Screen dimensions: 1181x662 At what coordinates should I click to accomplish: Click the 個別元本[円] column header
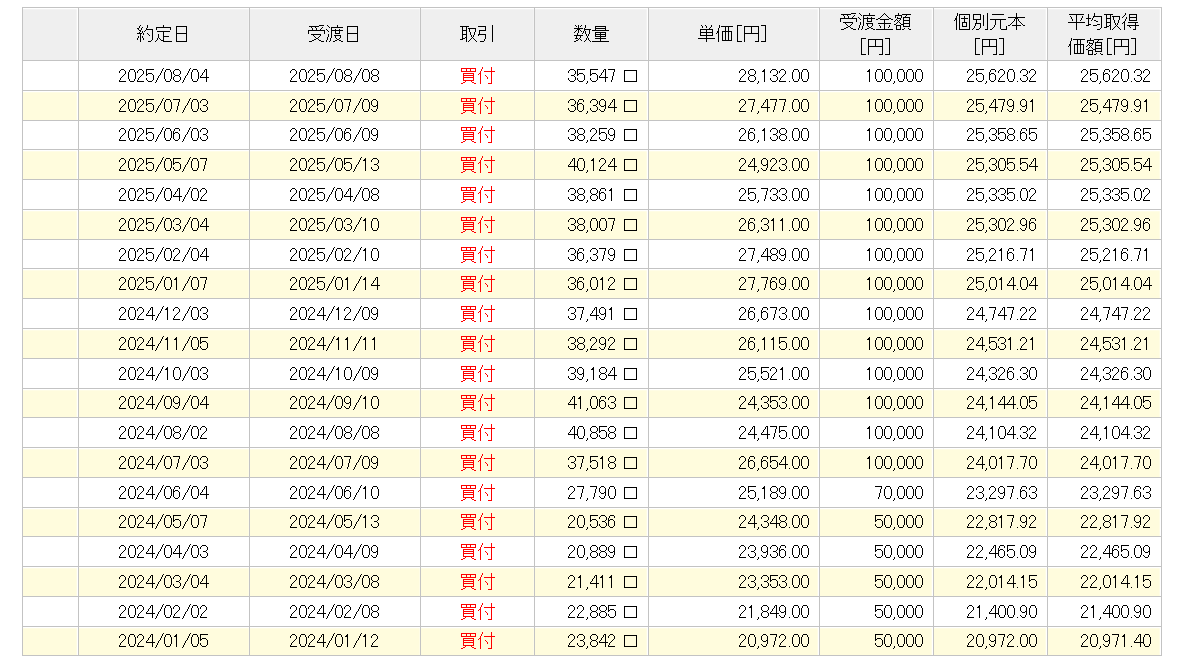pyautogui.click(x=989, y=34)
